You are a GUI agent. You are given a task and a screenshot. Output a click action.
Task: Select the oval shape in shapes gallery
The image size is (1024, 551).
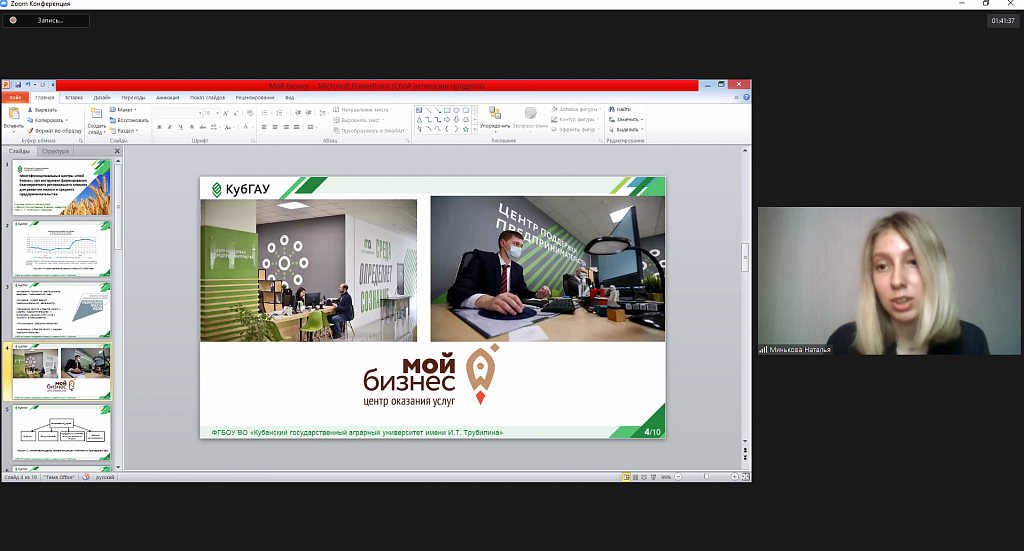tap(456, 110)
